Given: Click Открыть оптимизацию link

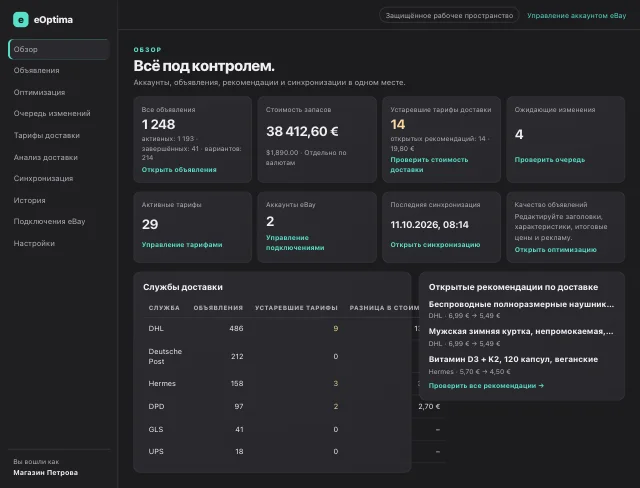Looking at the screenshot, I should click(x=555, y=249).
